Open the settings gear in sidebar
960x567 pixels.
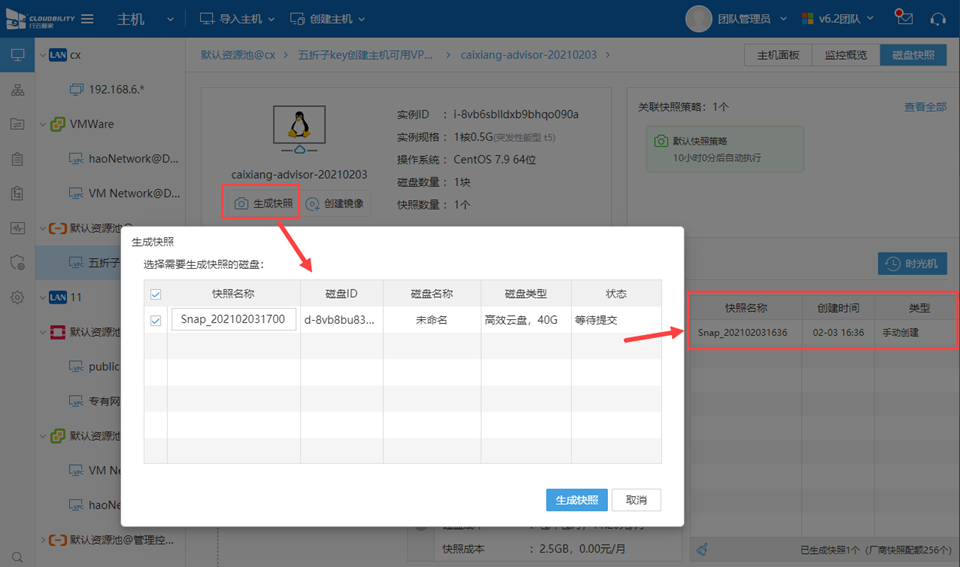[x=17, y=297]
